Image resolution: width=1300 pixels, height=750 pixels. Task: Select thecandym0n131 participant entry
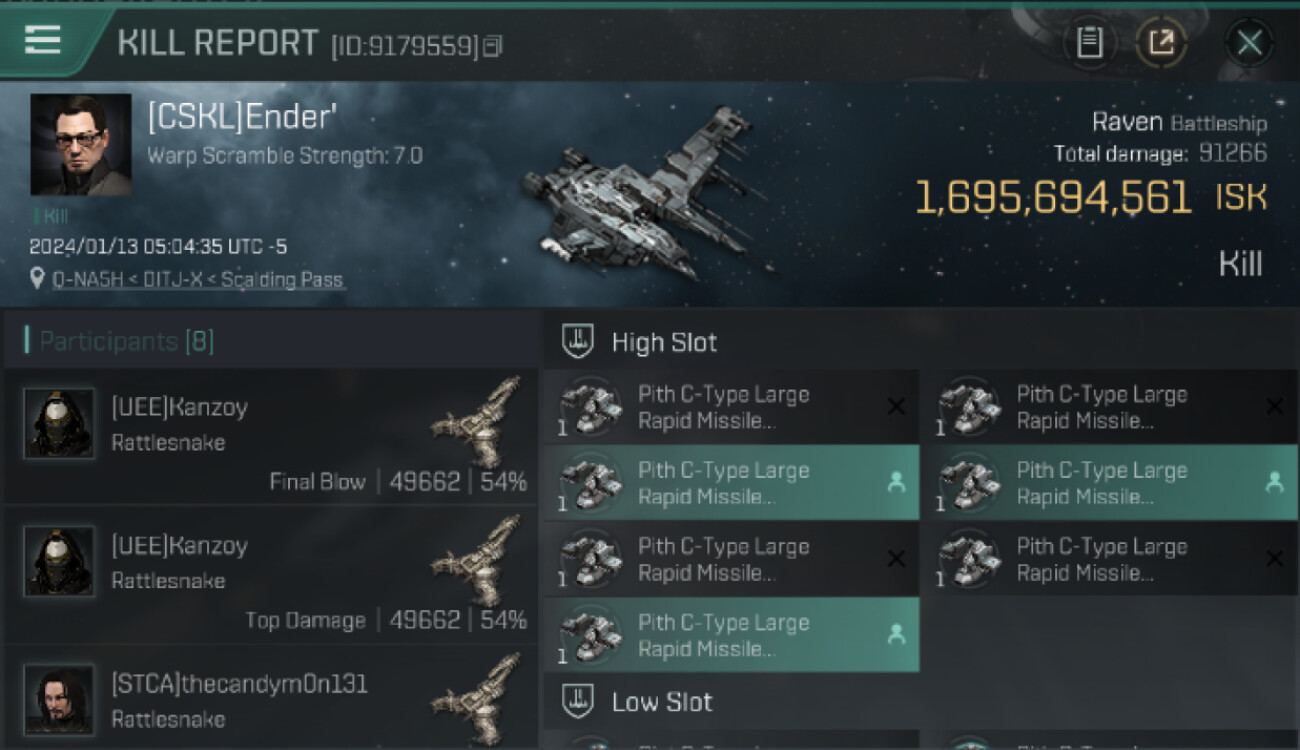point(270,700)
